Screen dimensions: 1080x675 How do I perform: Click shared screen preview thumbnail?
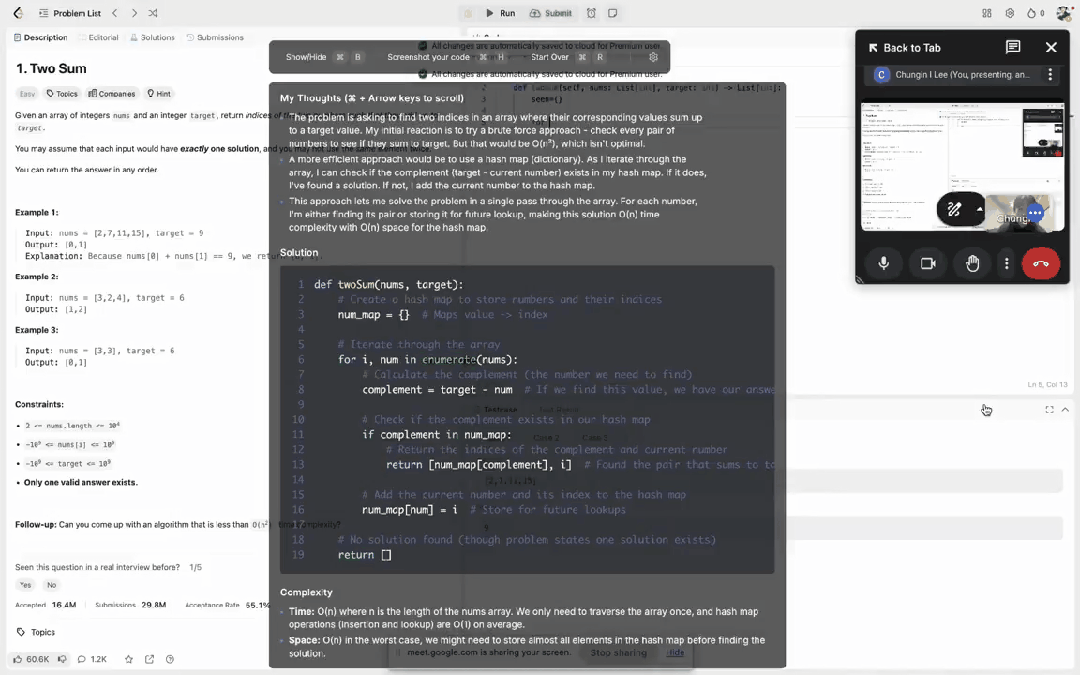tap(962, 167)
